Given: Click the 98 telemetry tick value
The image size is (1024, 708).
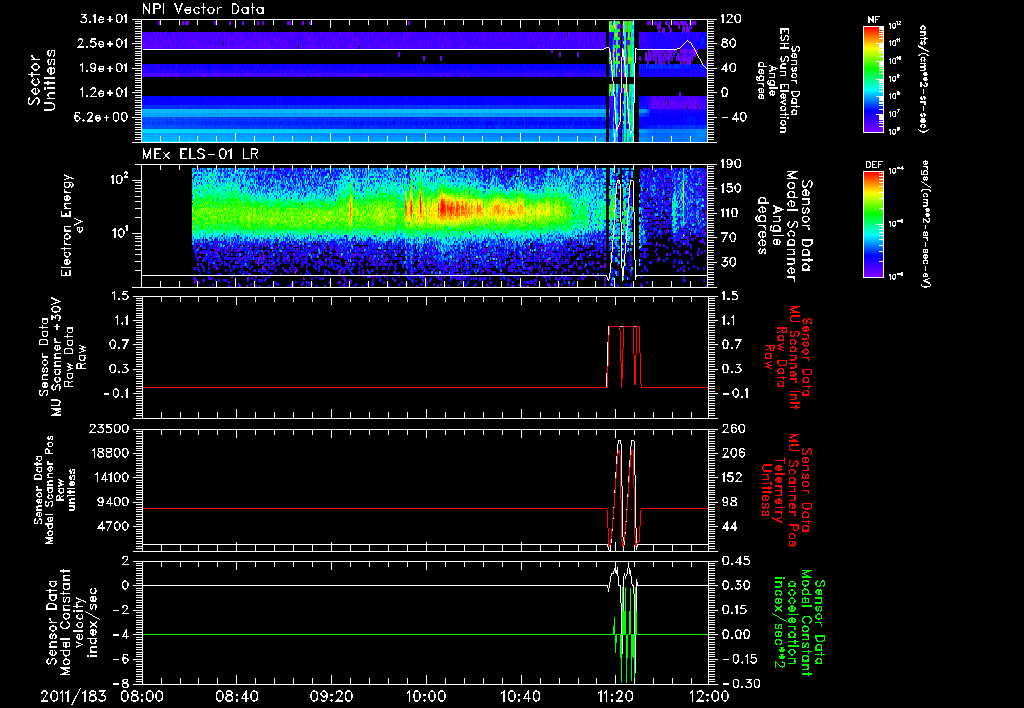Looking at the screenshot, I should pyautogui.click(x=728, y=502).
